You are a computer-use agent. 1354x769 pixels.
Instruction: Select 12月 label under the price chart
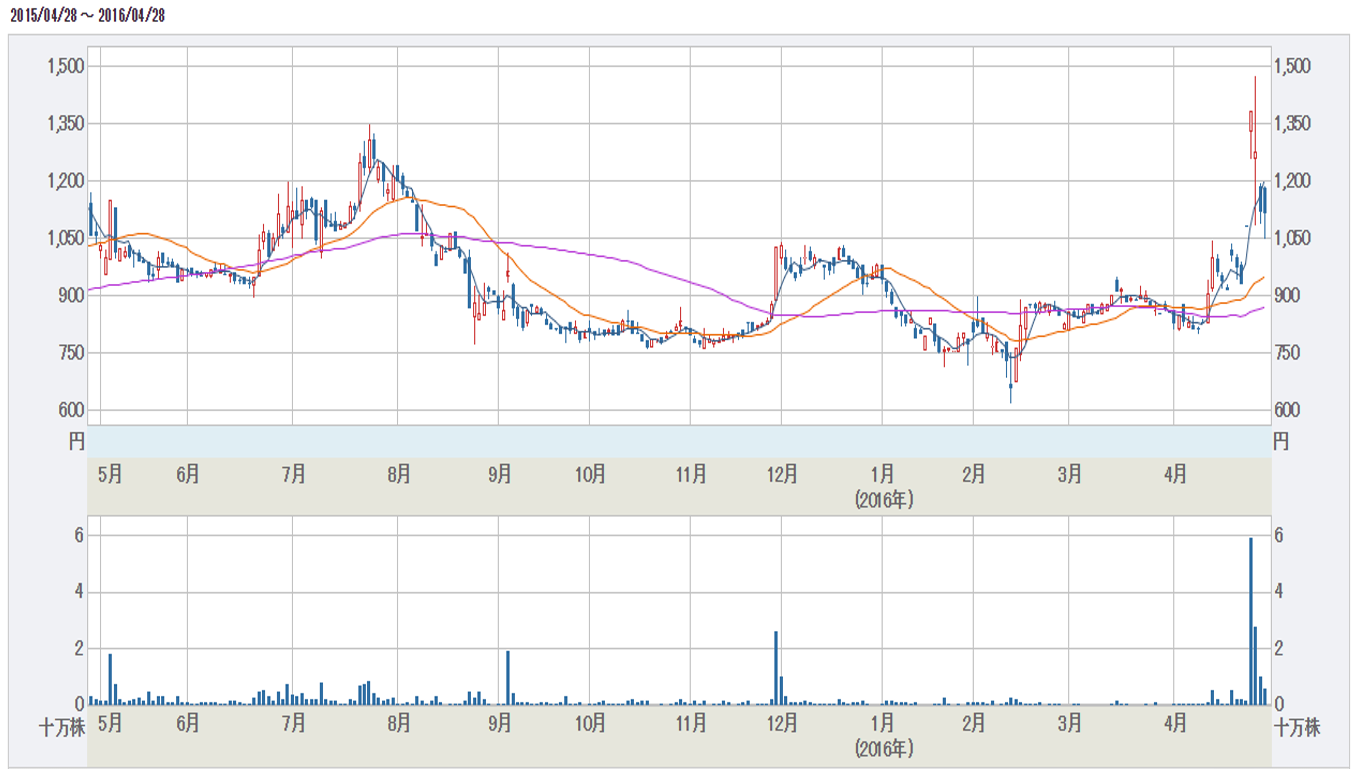[x=782, y=474]
